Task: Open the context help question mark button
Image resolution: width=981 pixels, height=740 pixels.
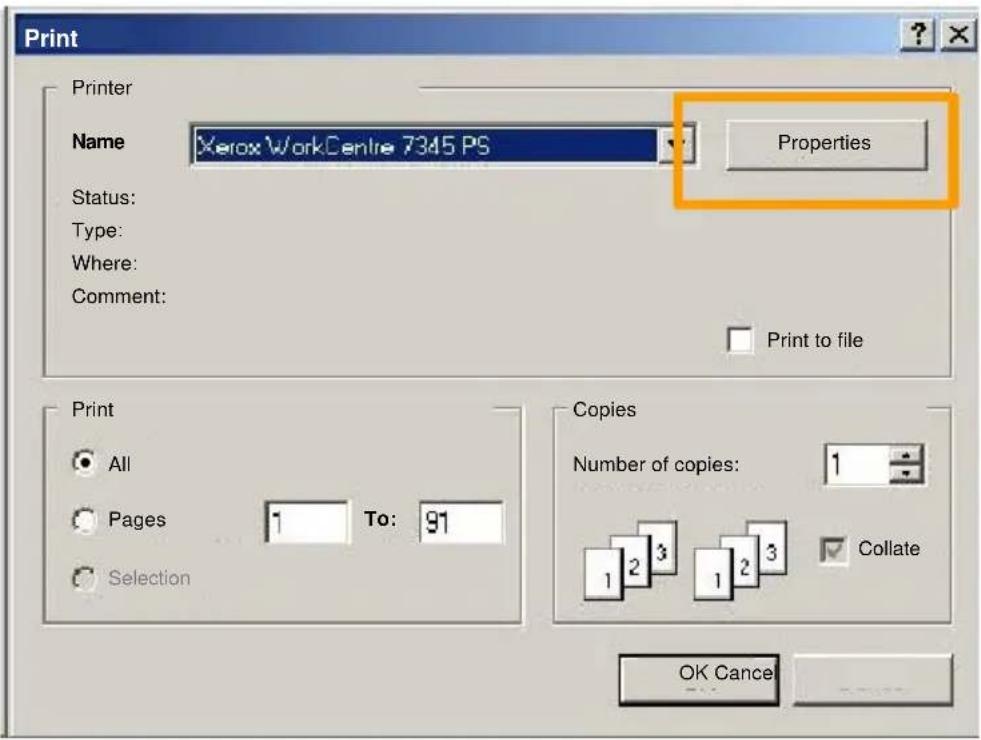Action: click(x=917, y=34)
